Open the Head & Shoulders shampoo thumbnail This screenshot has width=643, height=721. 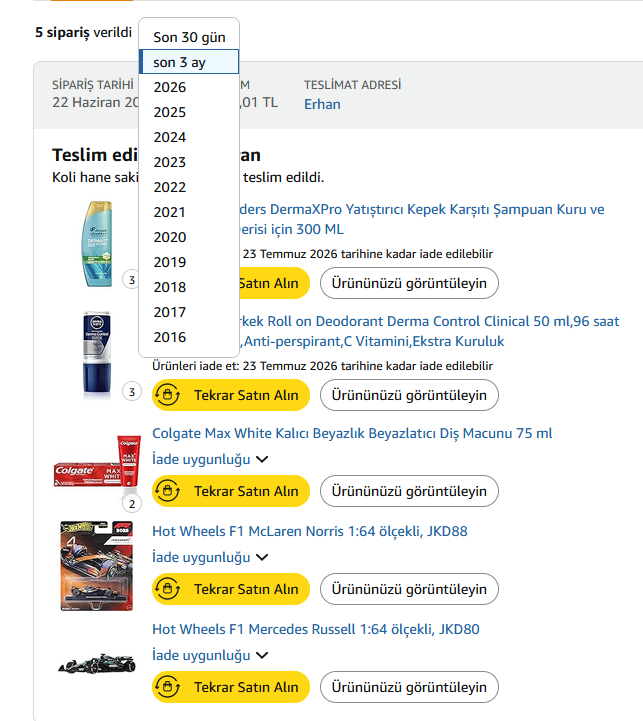pos(97,244)
